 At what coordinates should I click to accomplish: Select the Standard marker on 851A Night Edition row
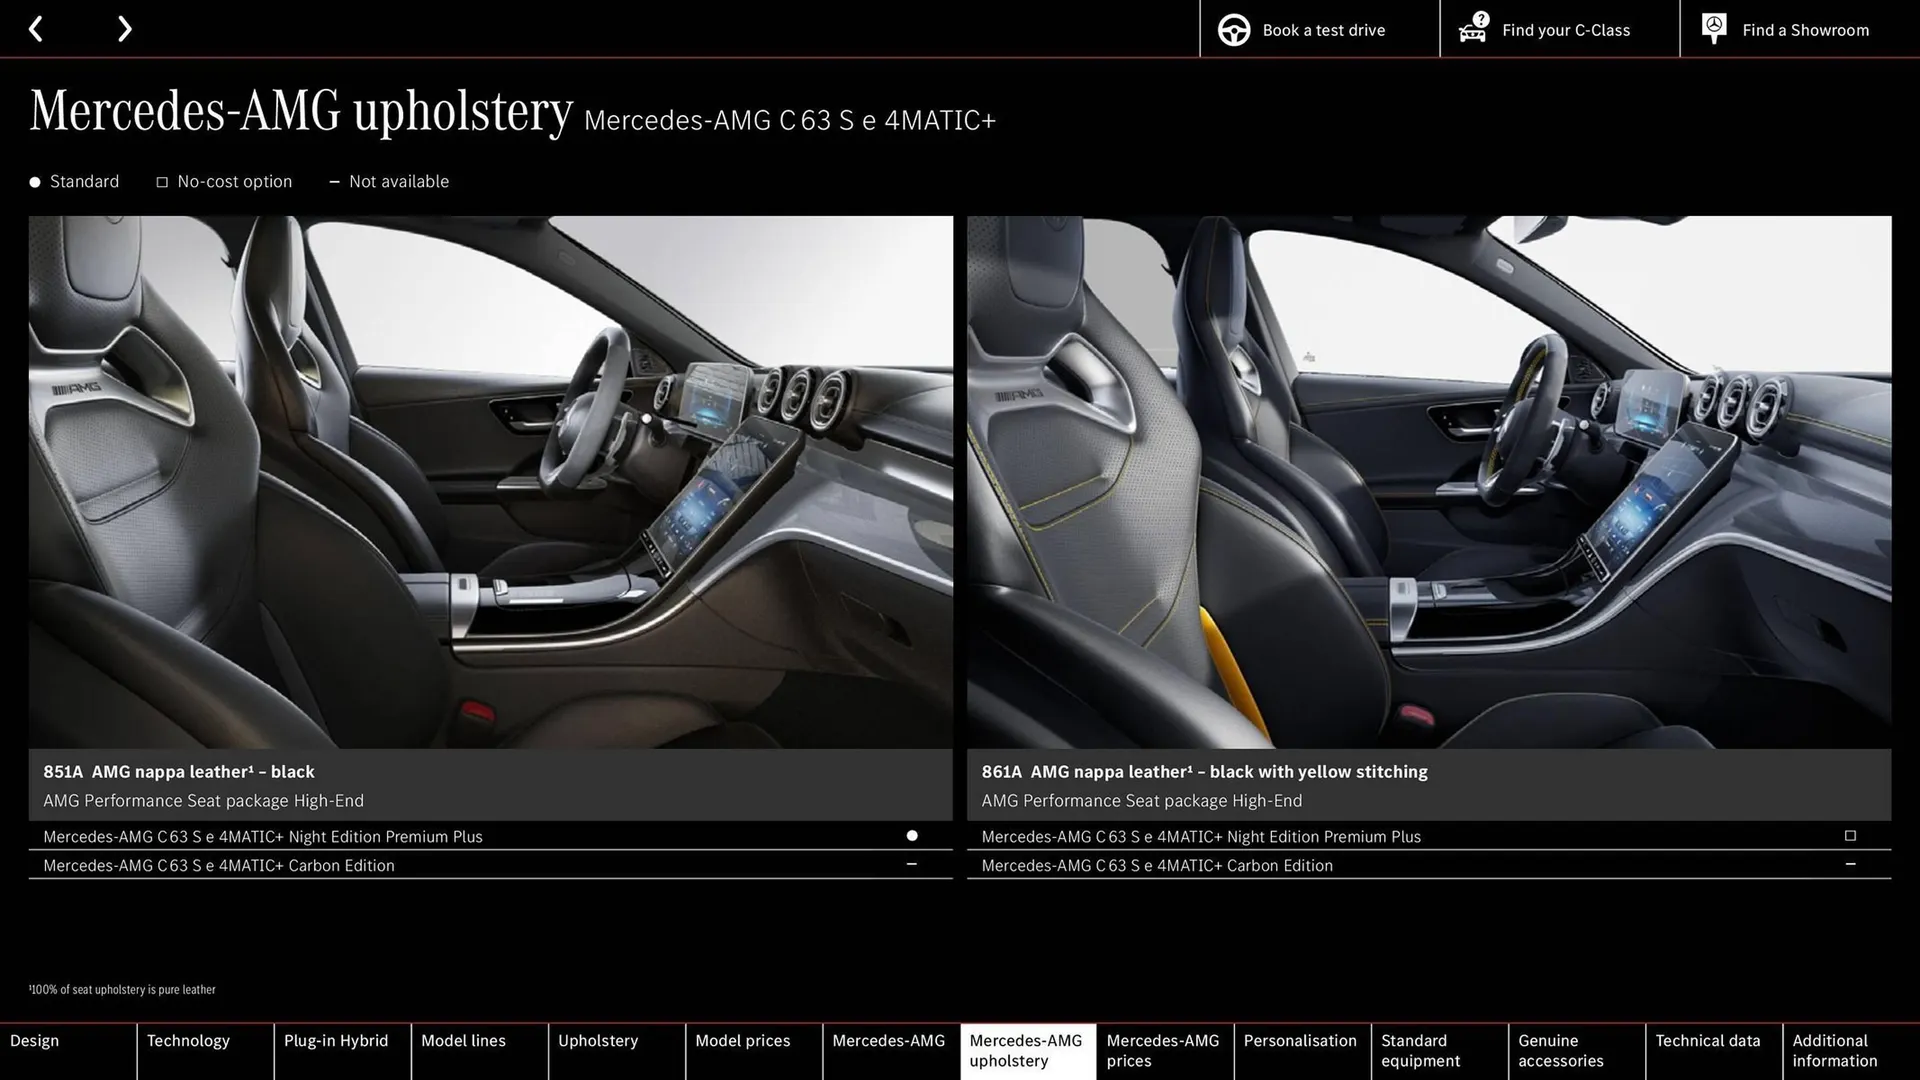pos(911,836)
